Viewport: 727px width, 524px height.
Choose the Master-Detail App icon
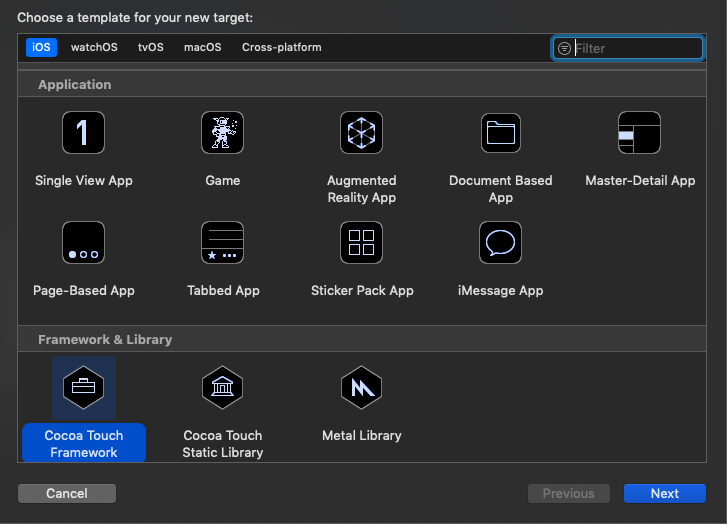[639, 133]
